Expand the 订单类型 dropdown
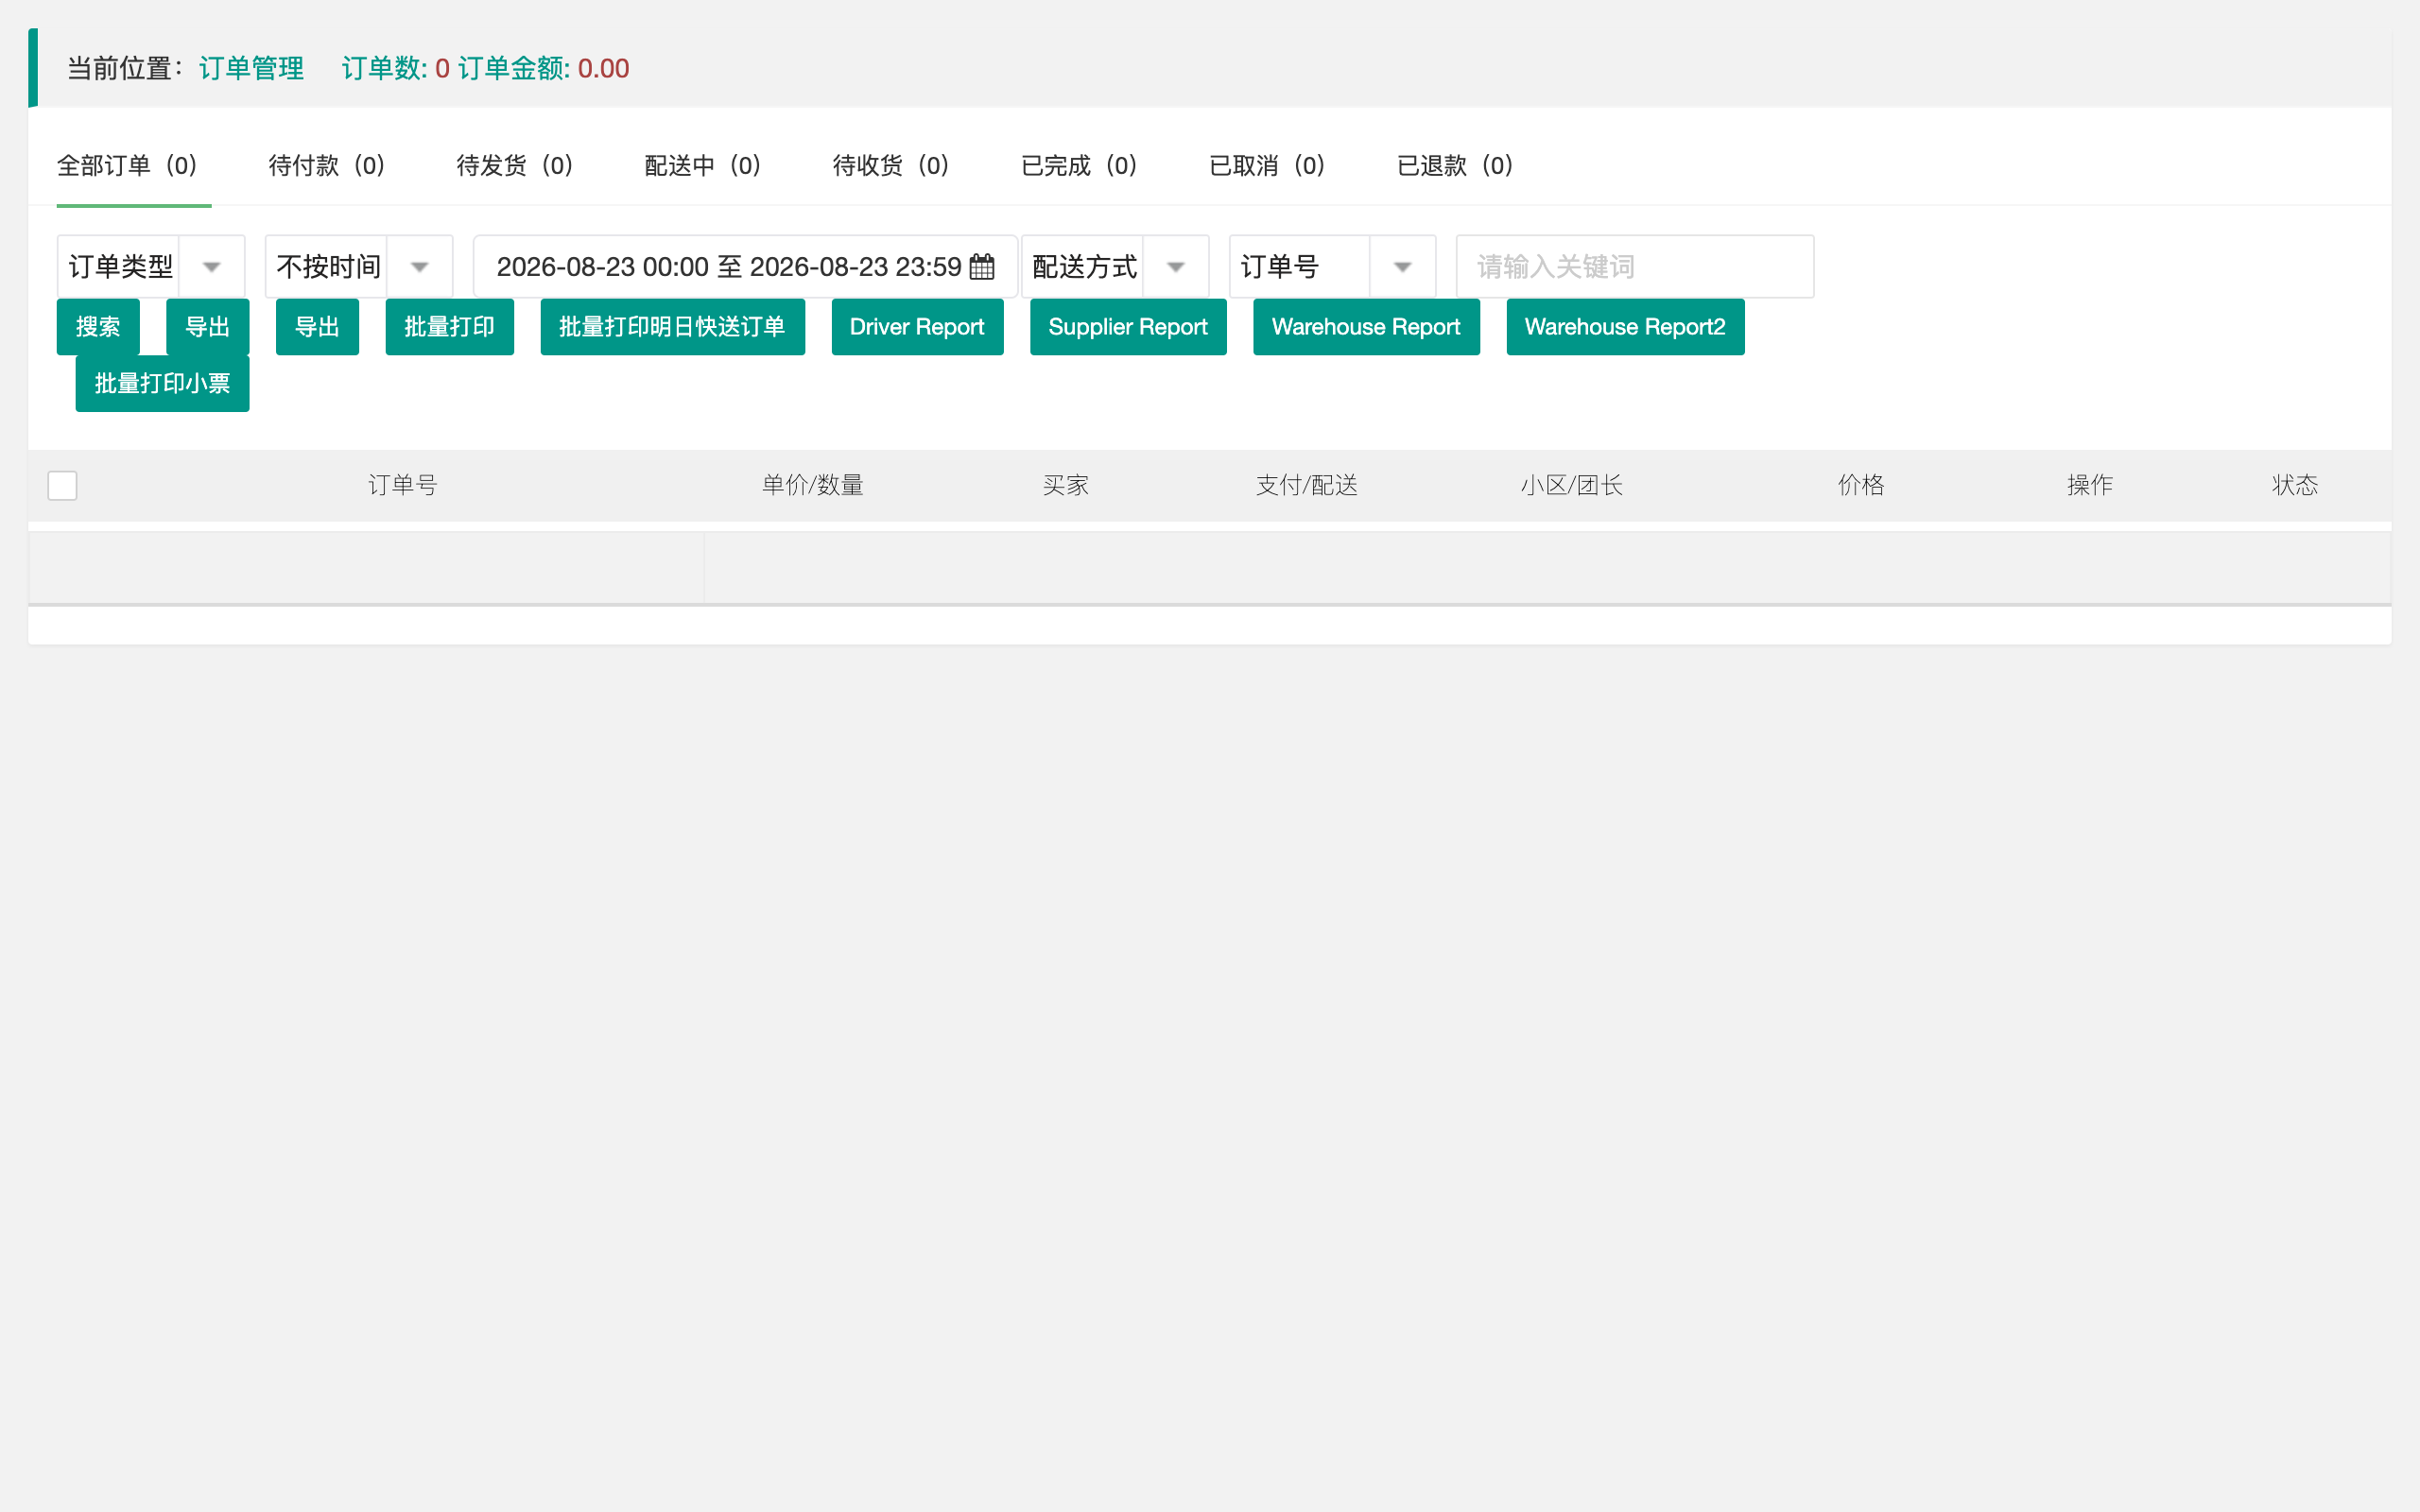The height and width of the screenshot is (1512, 2420). (151, 267)
